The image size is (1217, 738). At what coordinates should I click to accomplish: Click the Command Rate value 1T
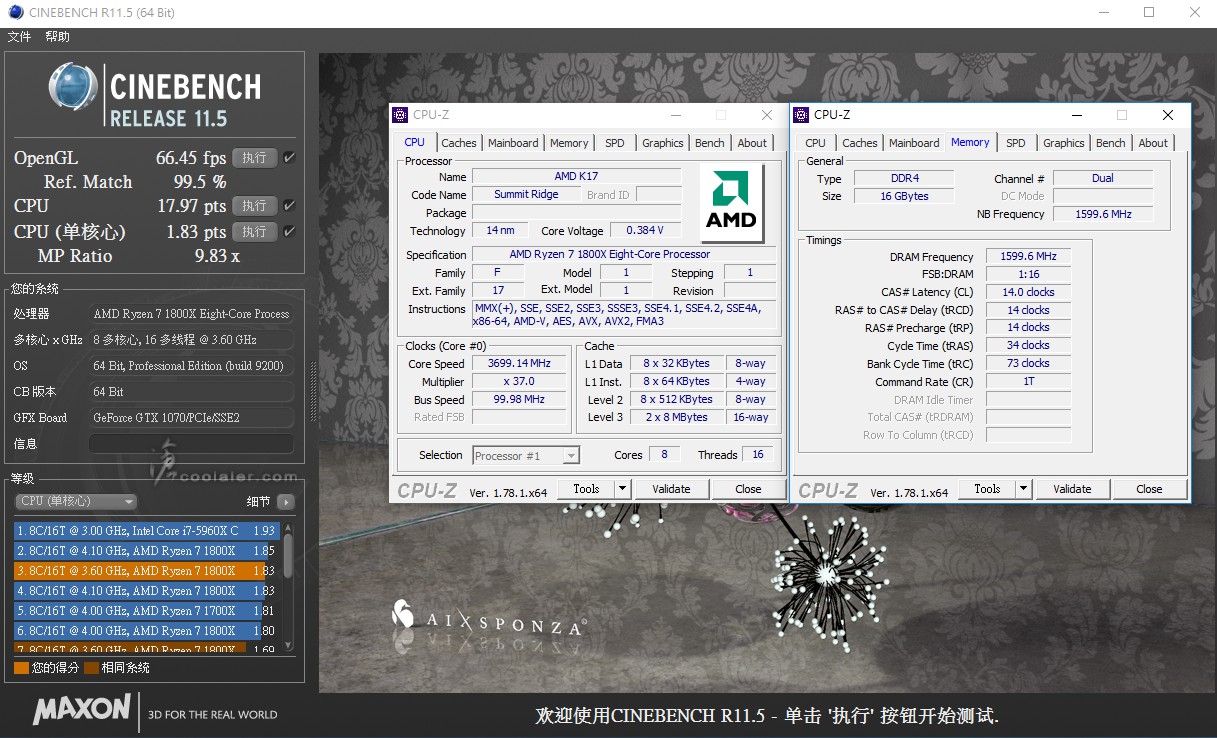[1028, 382]
